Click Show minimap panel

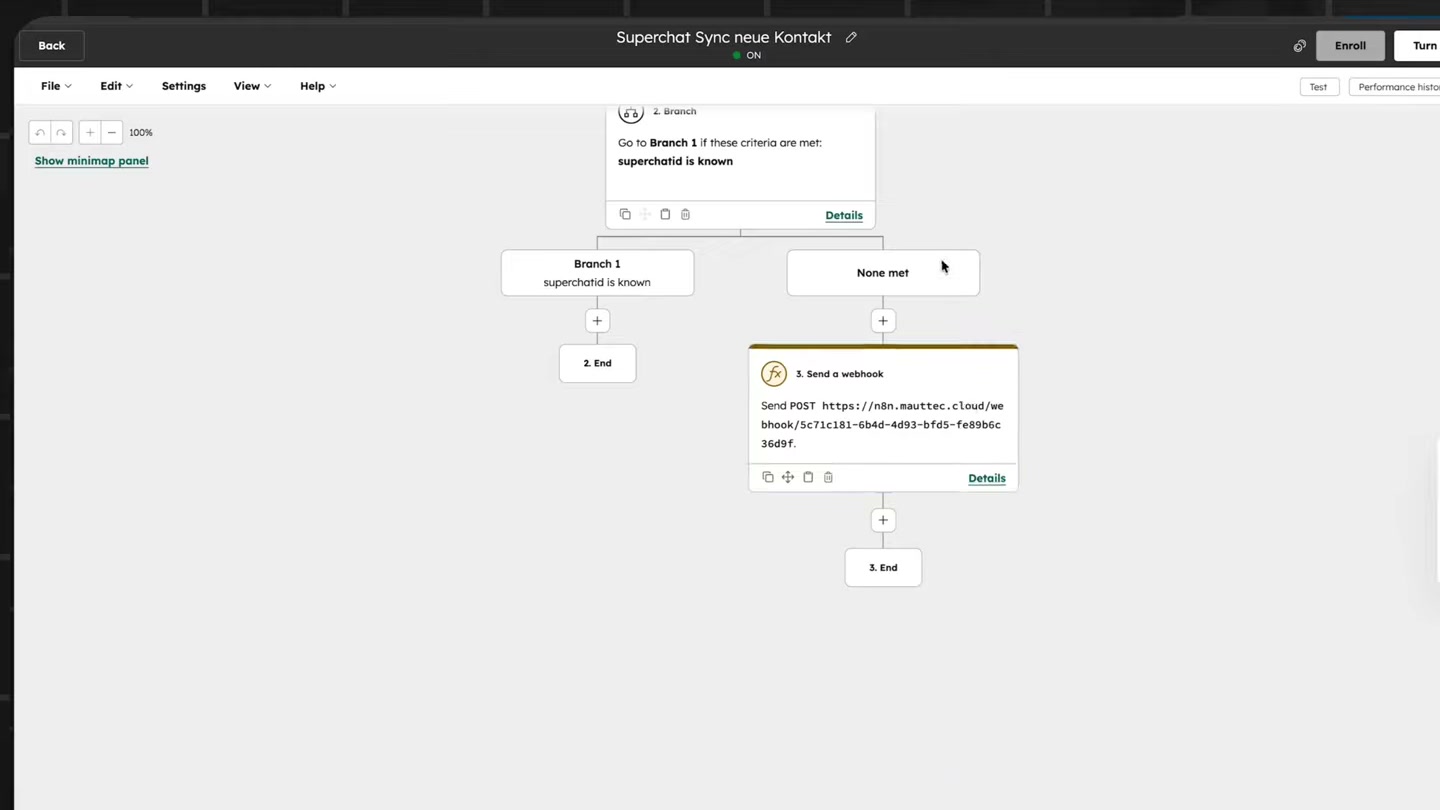click(91, 160)
